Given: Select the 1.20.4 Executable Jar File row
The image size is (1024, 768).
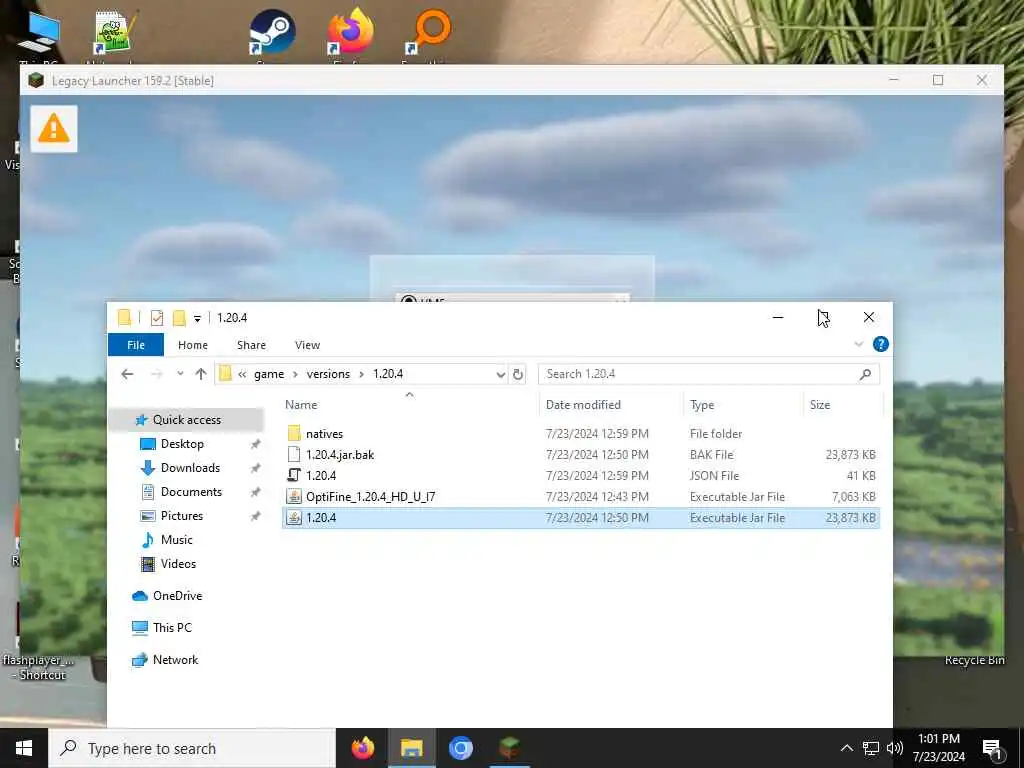Looking at the screenshot, I should click(581, 518).
